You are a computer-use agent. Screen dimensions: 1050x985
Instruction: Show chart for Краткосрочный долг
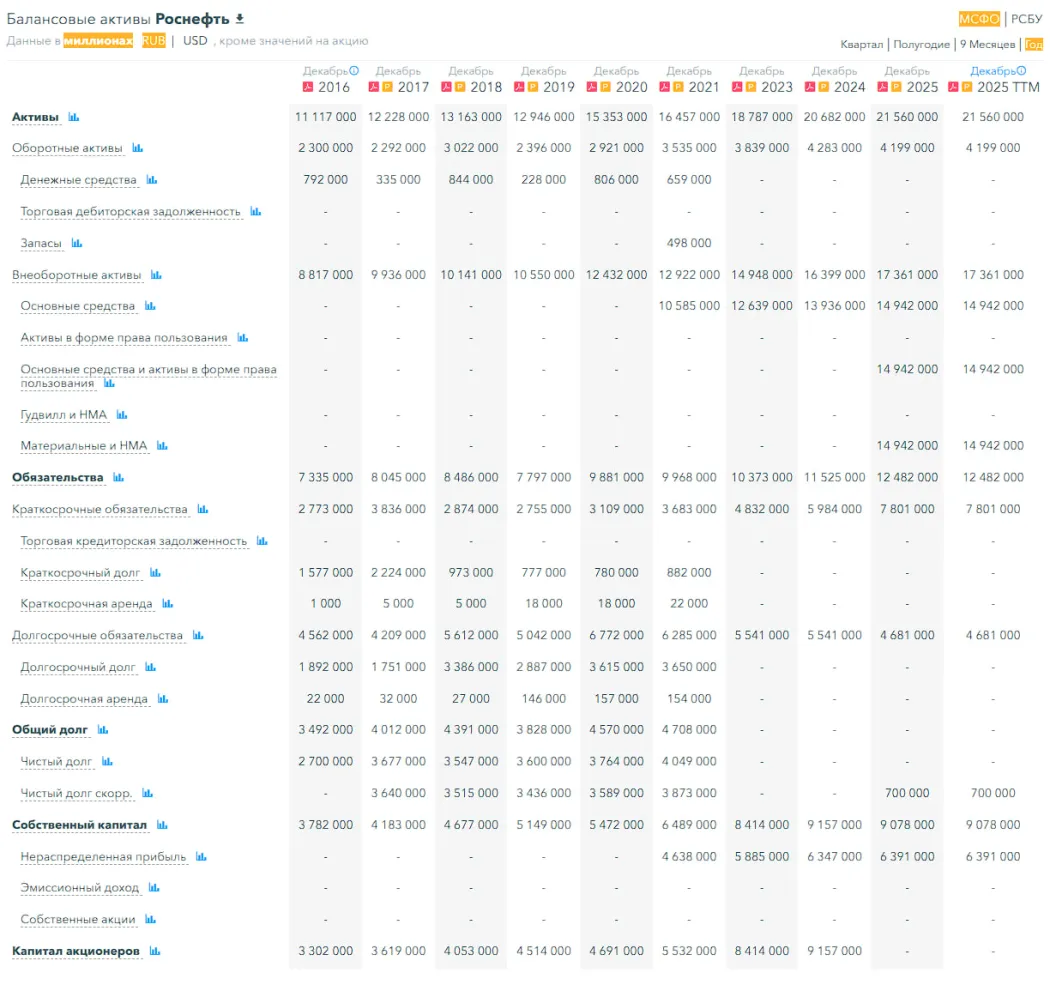coord(155,573)
